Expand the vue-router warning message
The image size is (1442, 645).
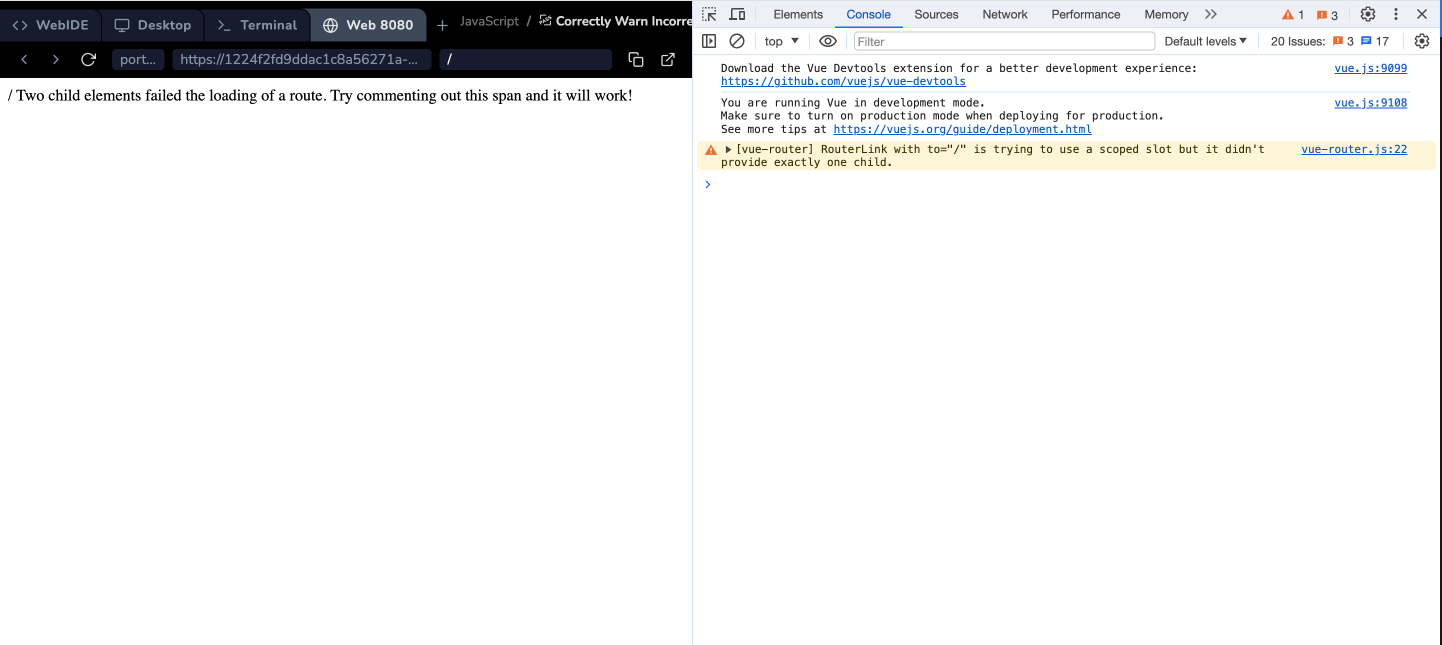tap(729, 150)
